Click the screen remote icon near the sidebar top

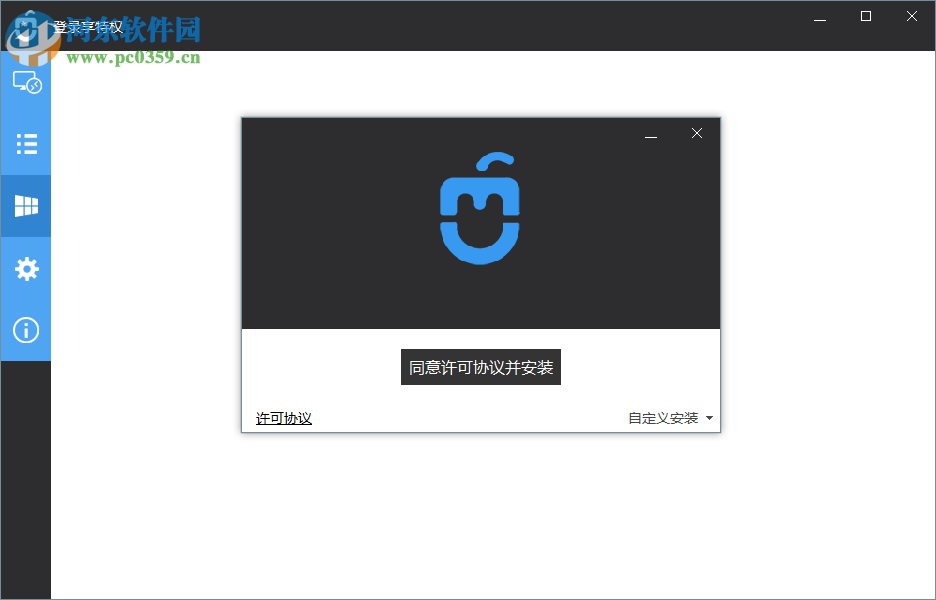pos(25,82)
